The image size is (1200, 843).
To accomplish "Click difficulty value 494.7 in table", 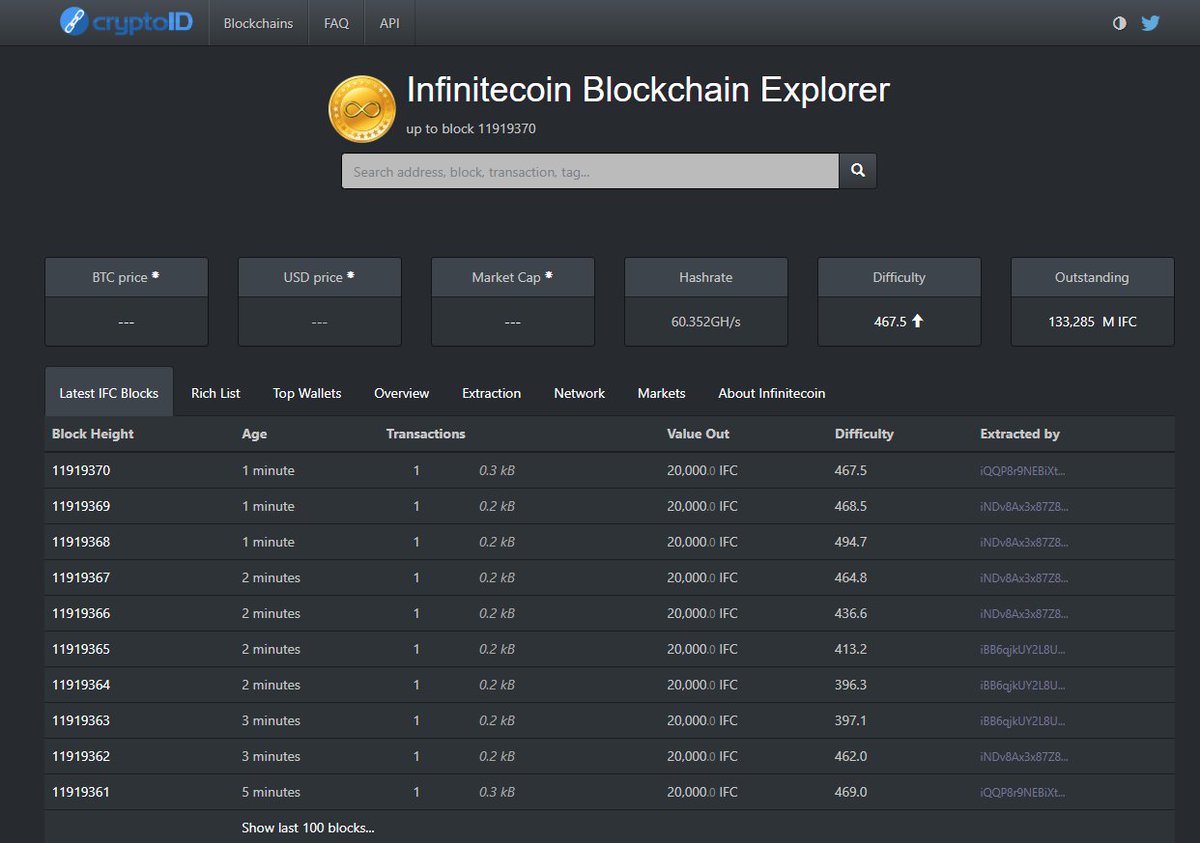I will (851, 542).
